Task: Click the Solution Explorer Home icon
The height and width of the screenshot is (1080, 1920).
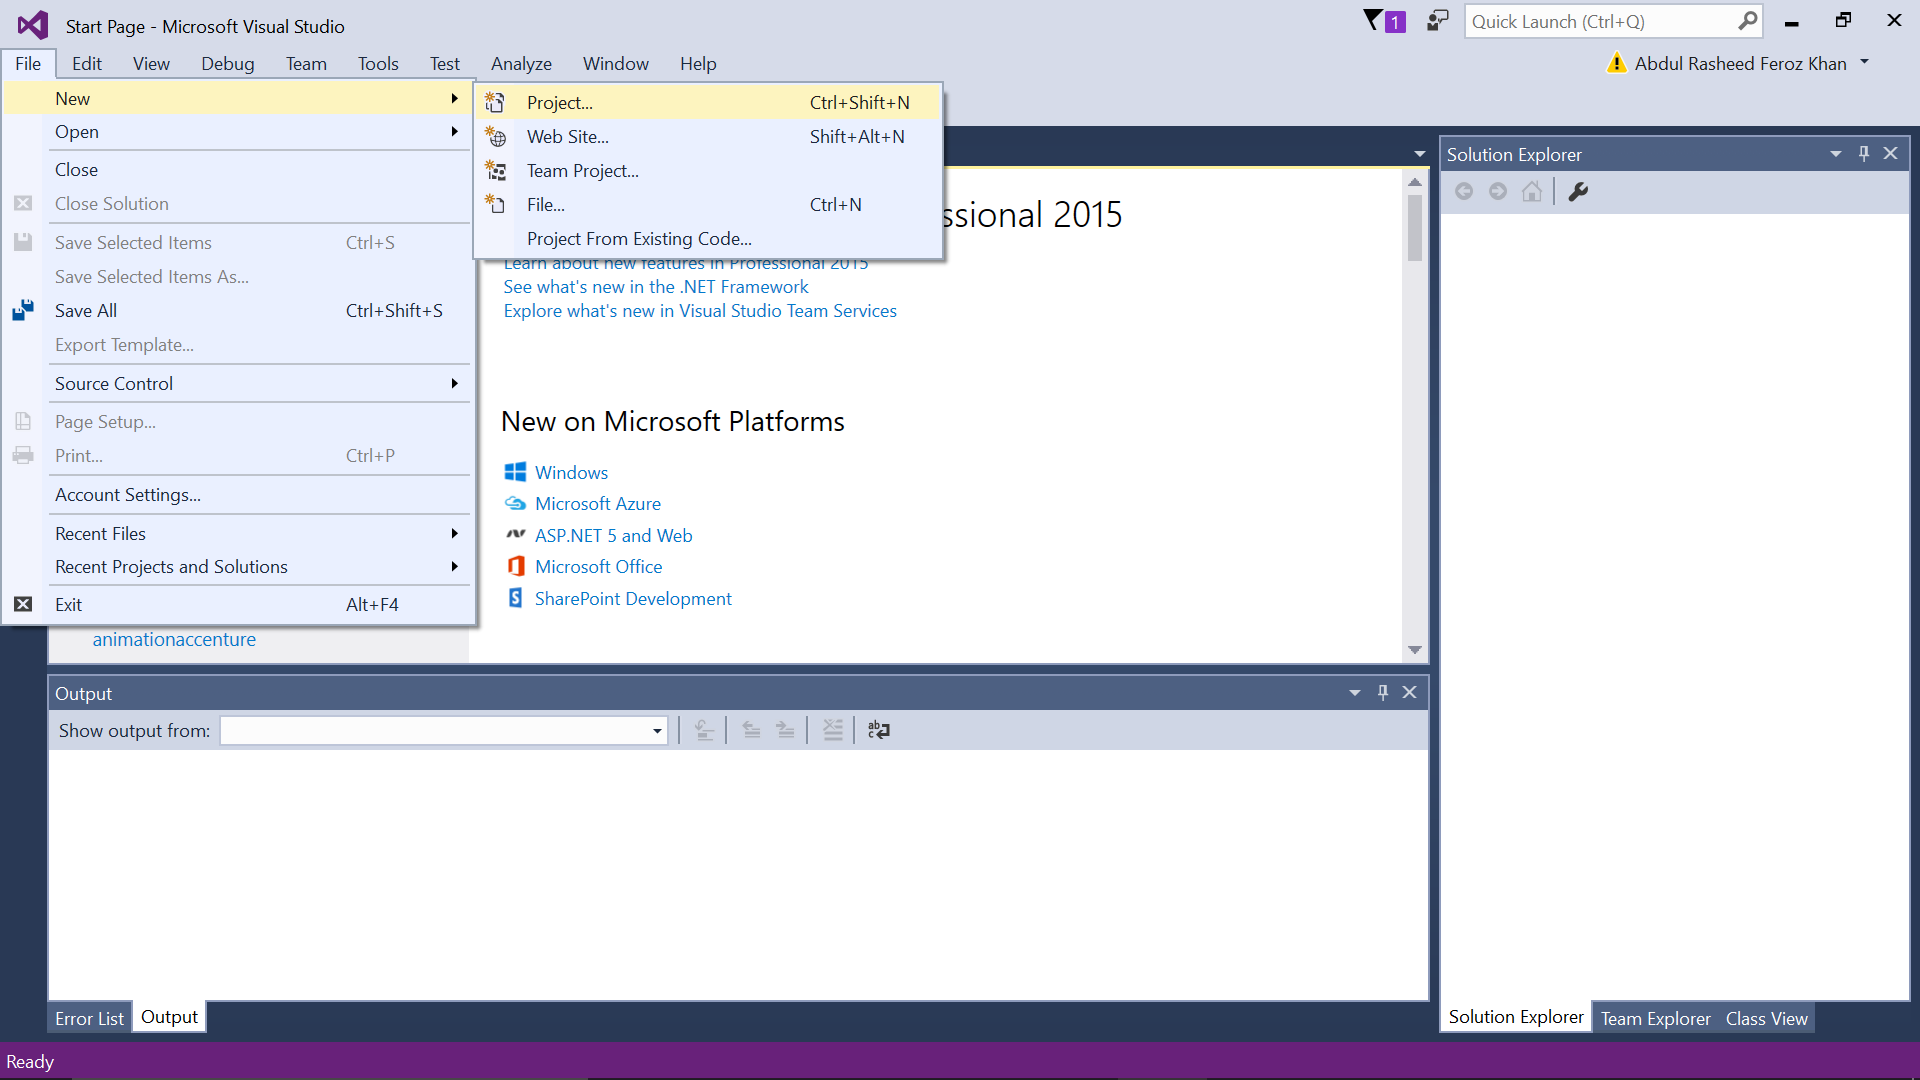Action: pyautogui.click(x=1532, y=191)
